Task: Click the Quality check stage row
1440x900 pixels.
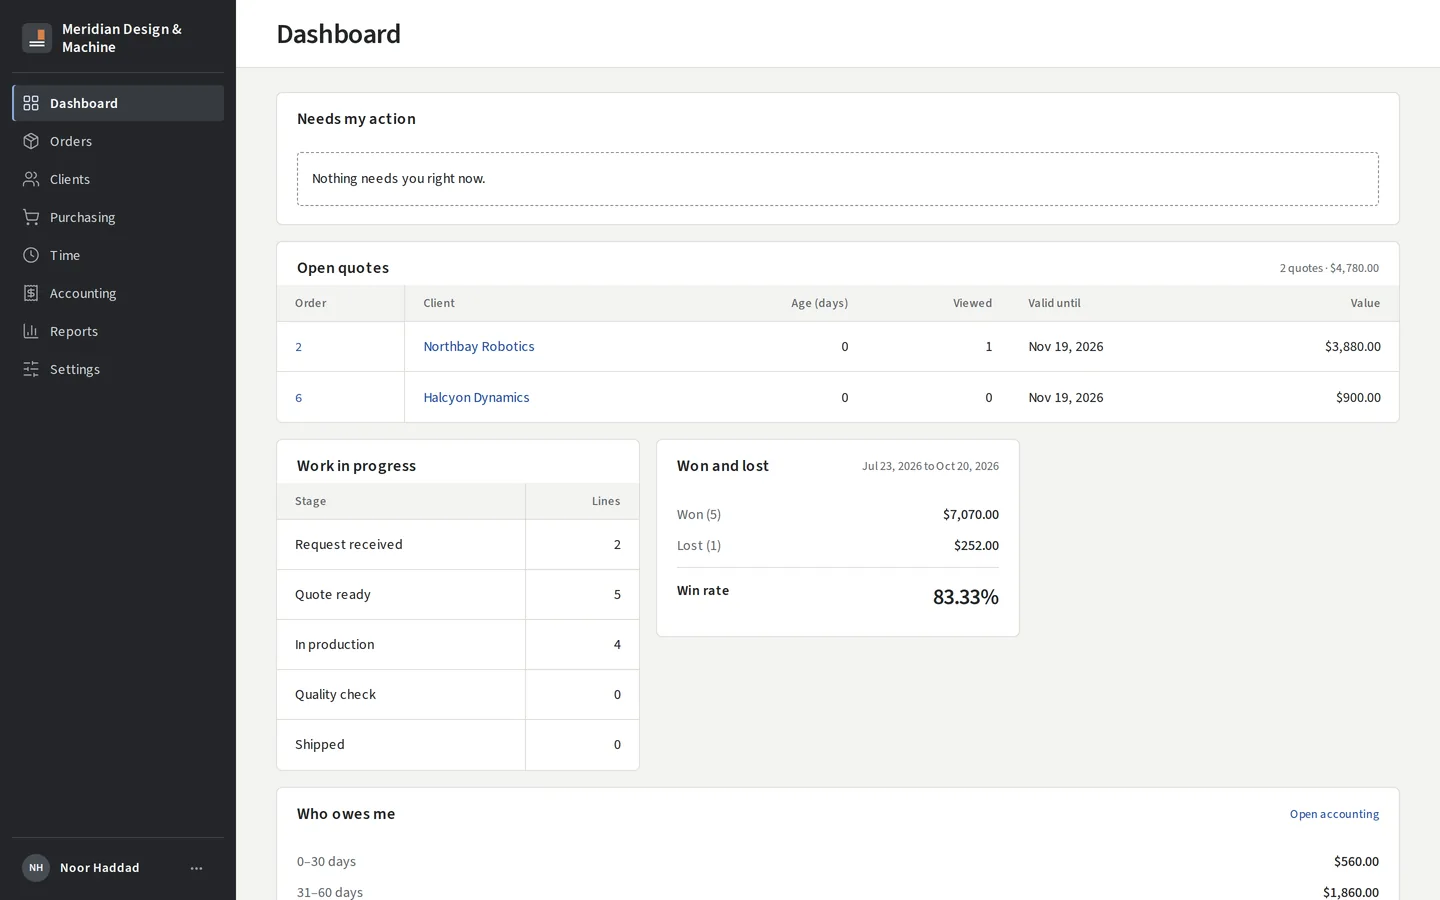Action: click(458, 694)
